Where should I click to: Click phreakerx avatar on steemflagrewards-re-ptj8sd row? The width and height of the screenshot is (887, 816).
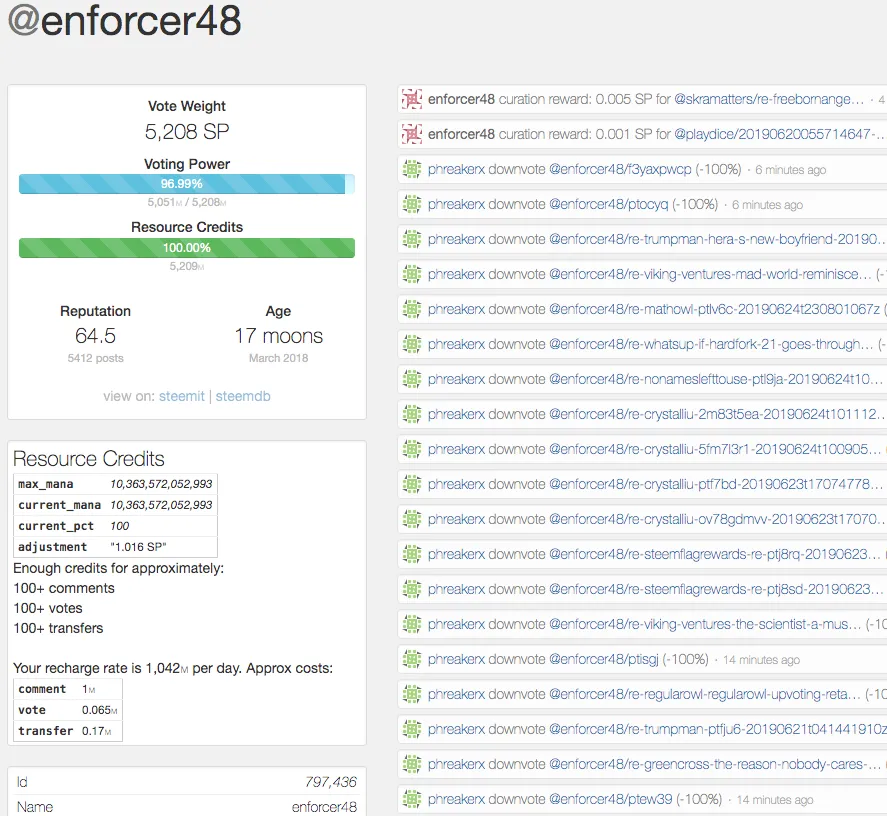412,590
